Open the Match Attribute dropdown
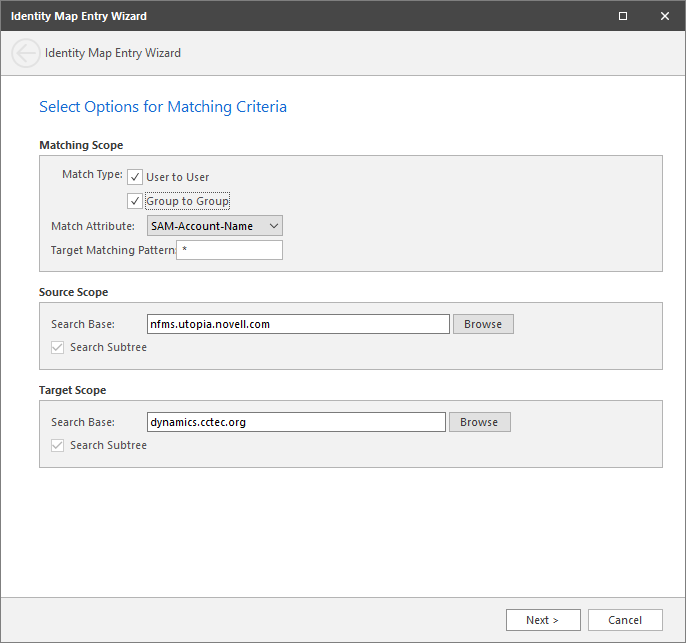Screen dimensions: 686x643 tap(215, 226)
